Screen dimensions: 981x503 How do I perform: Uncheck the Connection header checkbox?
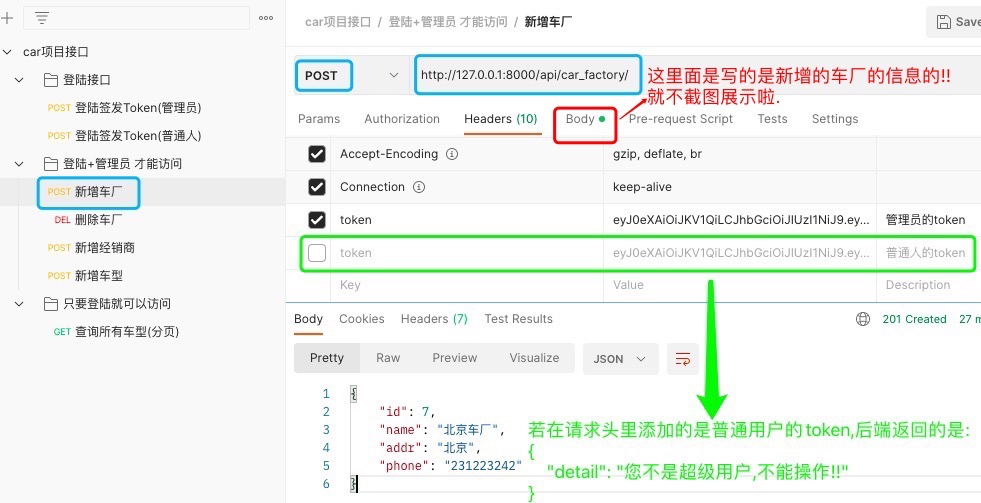317,187
